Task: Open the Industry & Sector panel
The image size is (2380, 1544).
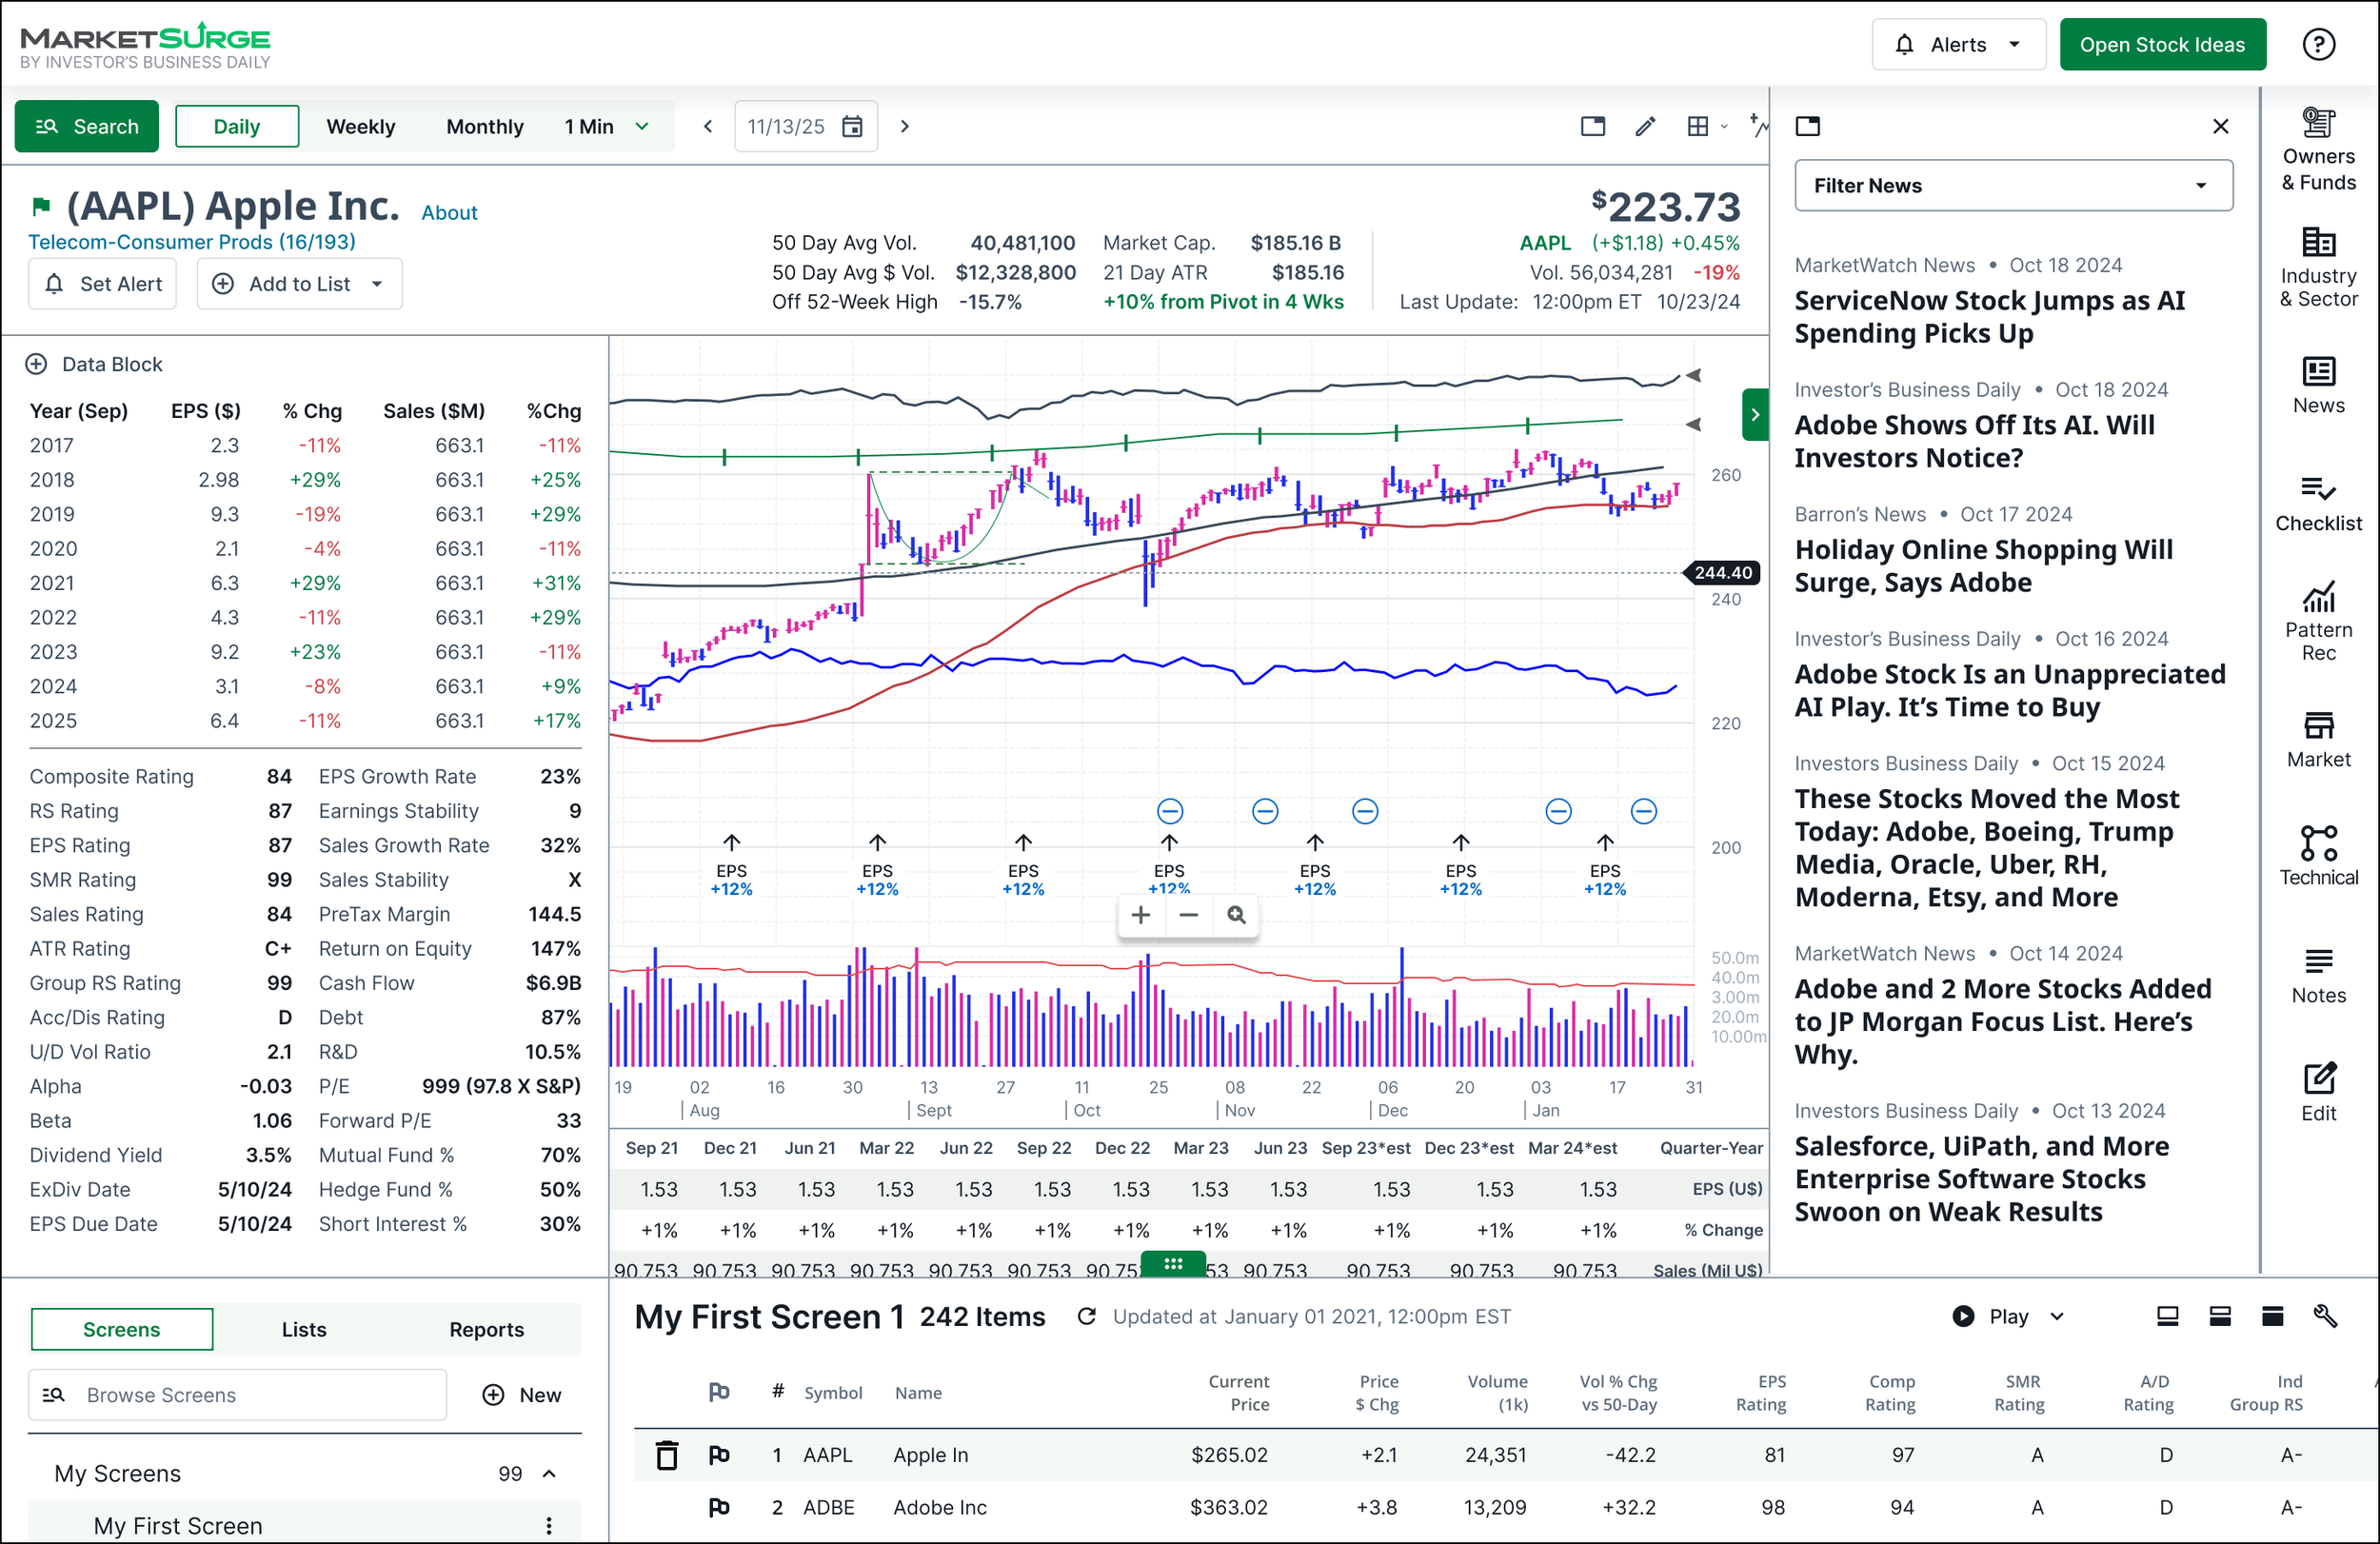Action: pyautogui.click(x=2317, y=267)
